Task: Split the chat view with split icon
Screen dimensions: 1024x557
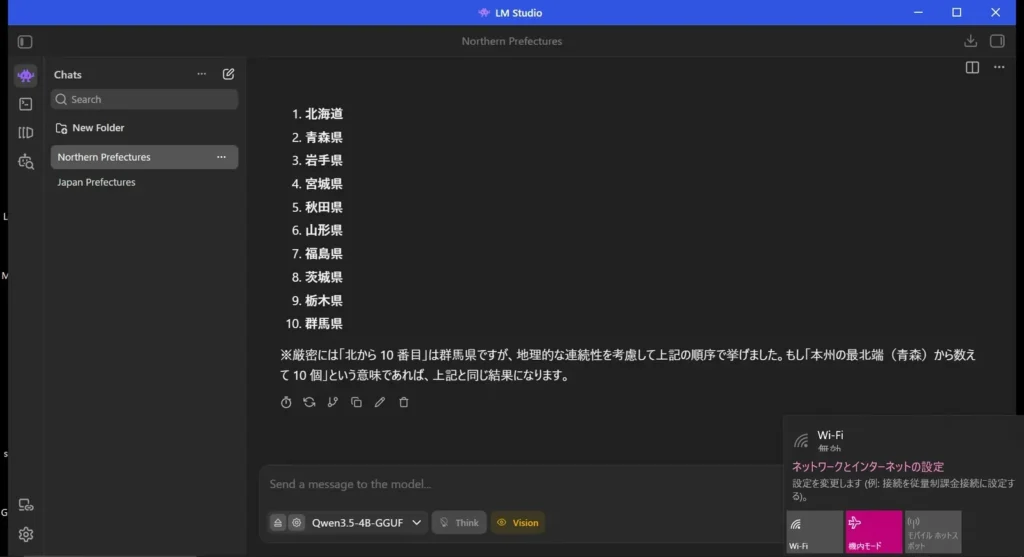Action: 972,67
